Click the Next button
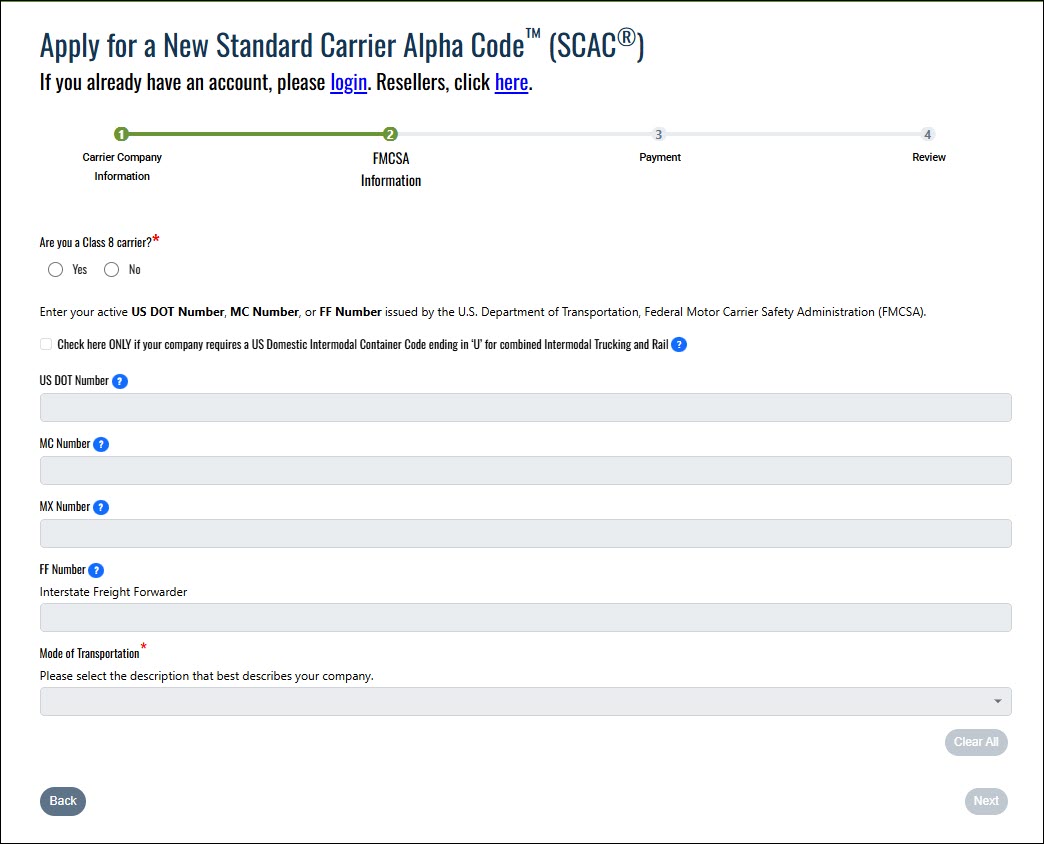This screenshot has width=1044, height=844. pos(986,801)
